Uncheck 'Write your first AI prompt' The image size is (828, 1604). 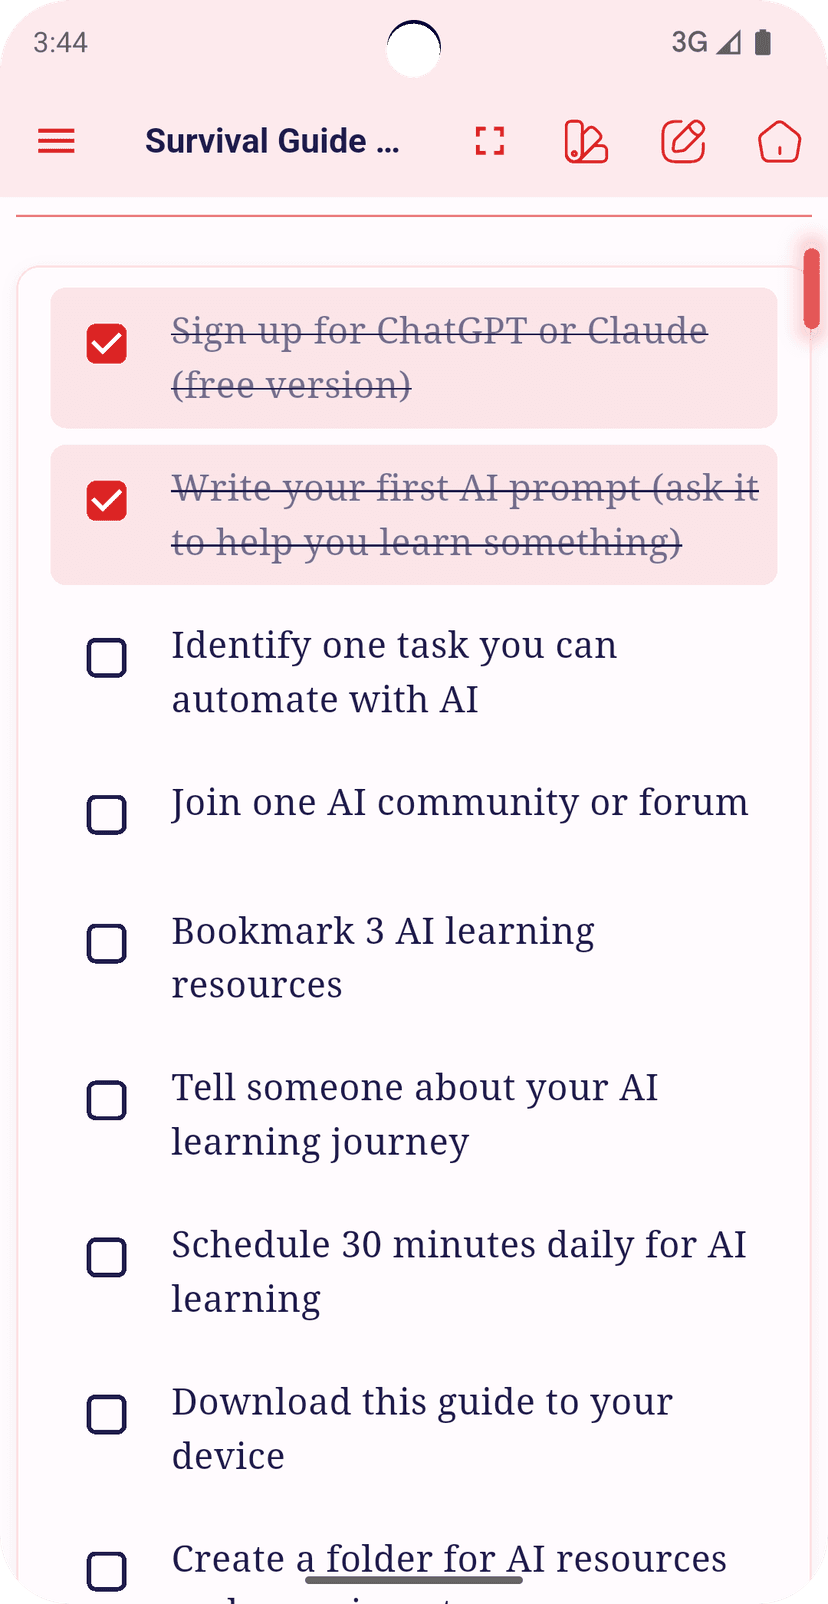point(106,501)
